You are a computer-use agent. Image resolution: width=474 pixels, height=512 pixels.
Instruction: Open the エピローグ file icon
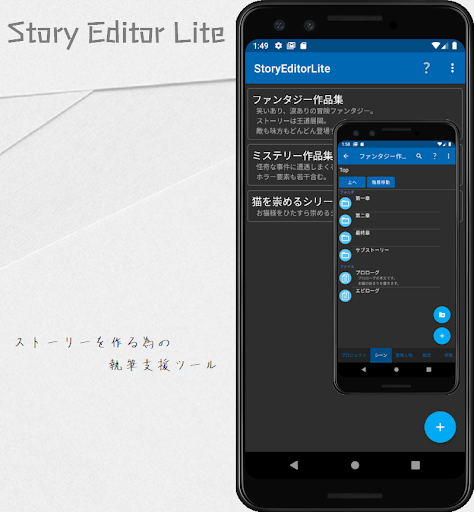(x=345, y=296)
